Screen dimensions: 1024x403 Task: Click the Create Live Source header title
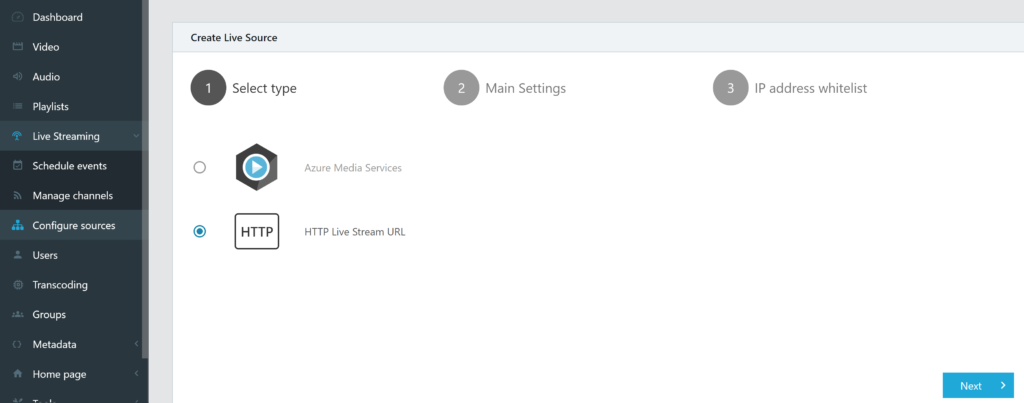pos(234,38)
